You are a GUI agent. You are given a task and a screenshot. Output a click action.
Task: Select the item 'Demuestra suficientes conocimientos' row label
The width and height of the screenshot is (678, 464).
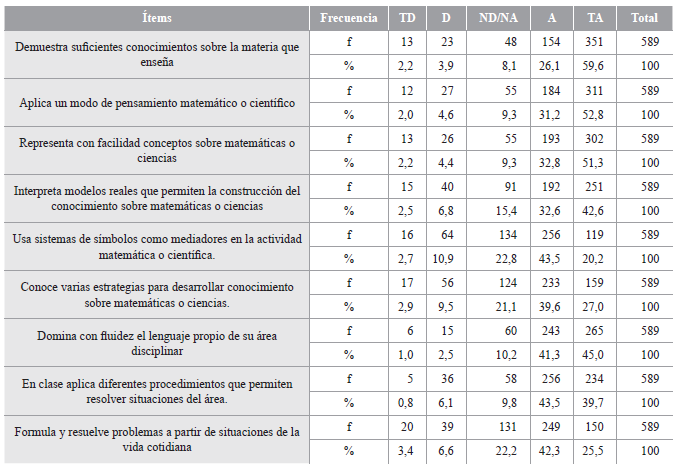(157, 54)
